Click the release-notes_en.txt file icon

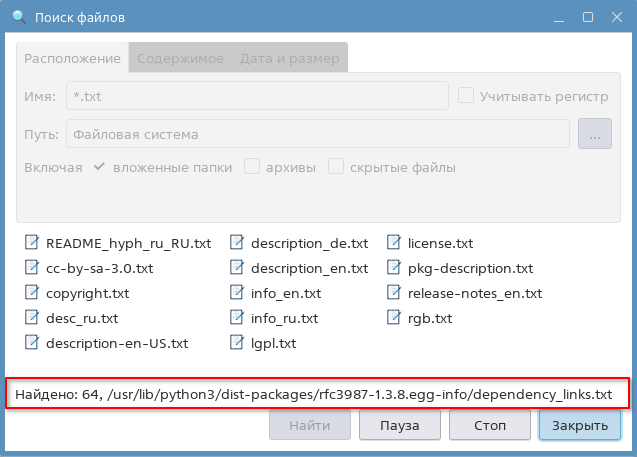pyautogui.click(x=394, y=293)
